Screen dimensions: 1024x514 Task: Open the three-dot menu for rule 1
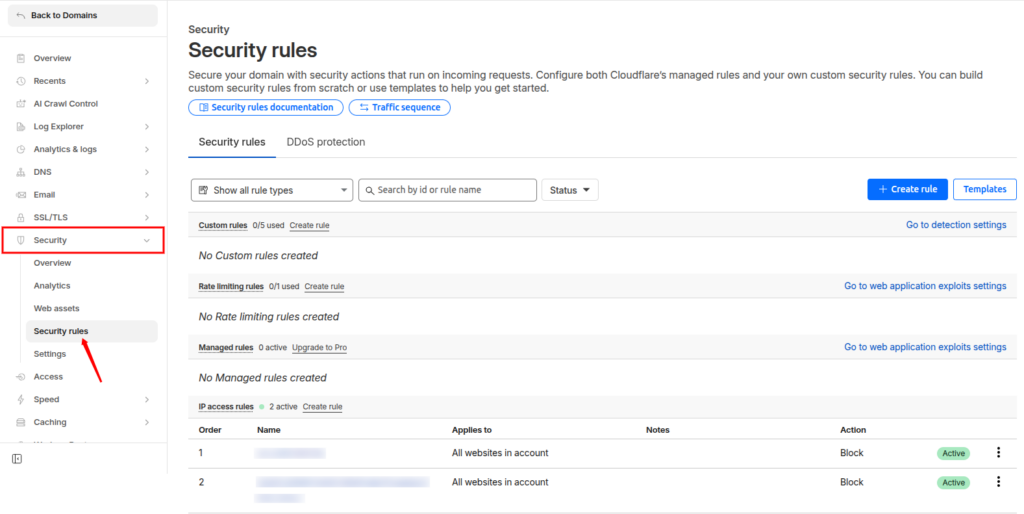(998, 453)
